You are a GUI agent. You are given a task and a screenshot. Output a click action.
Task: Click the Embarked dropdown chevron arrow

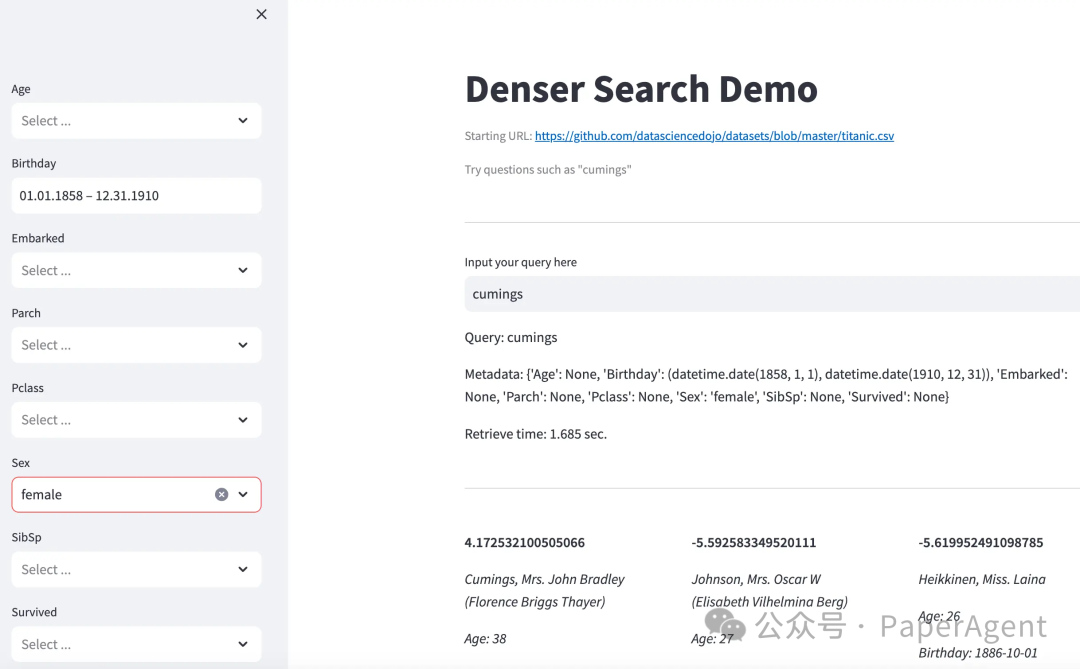pyautogui.click(x=243, y=270)
